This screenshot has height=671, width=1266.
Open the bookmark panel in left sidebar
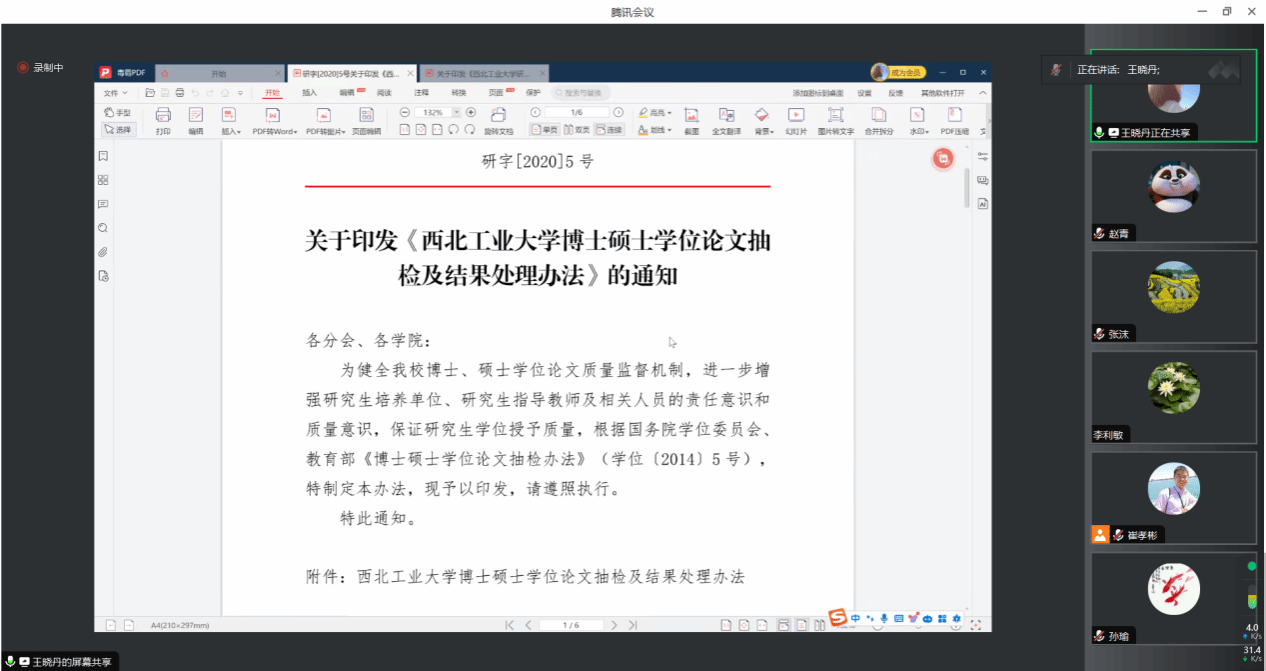tap(103, 156)
